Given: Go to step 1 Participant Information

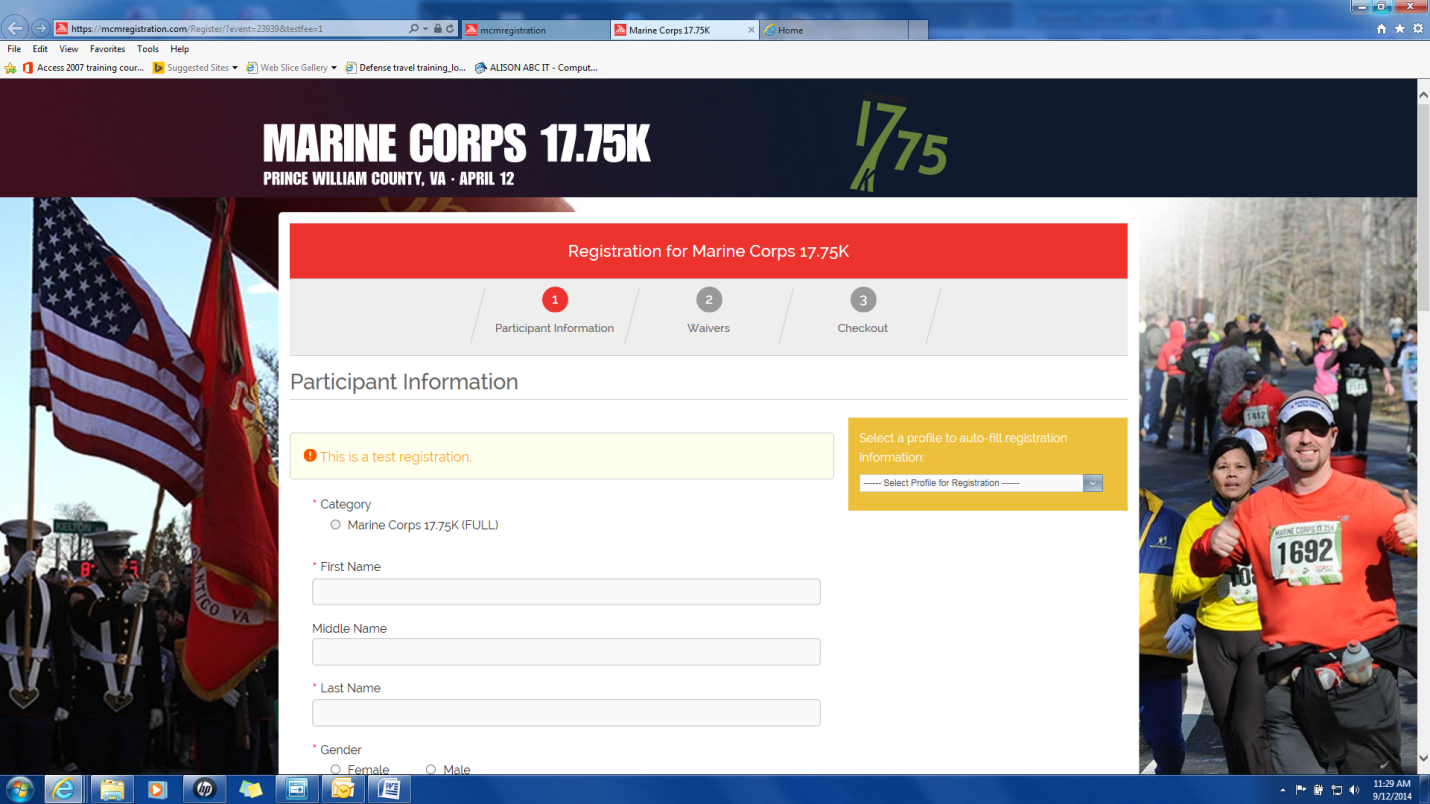Looking at the screenshot, I should (554, 311).
